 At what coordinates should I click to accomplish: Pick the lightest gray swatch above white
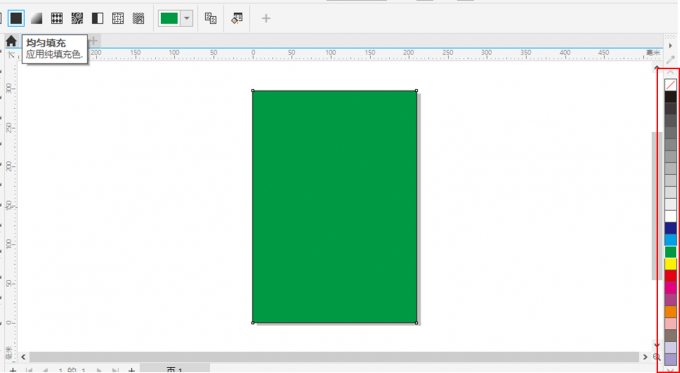pos(670,204)
